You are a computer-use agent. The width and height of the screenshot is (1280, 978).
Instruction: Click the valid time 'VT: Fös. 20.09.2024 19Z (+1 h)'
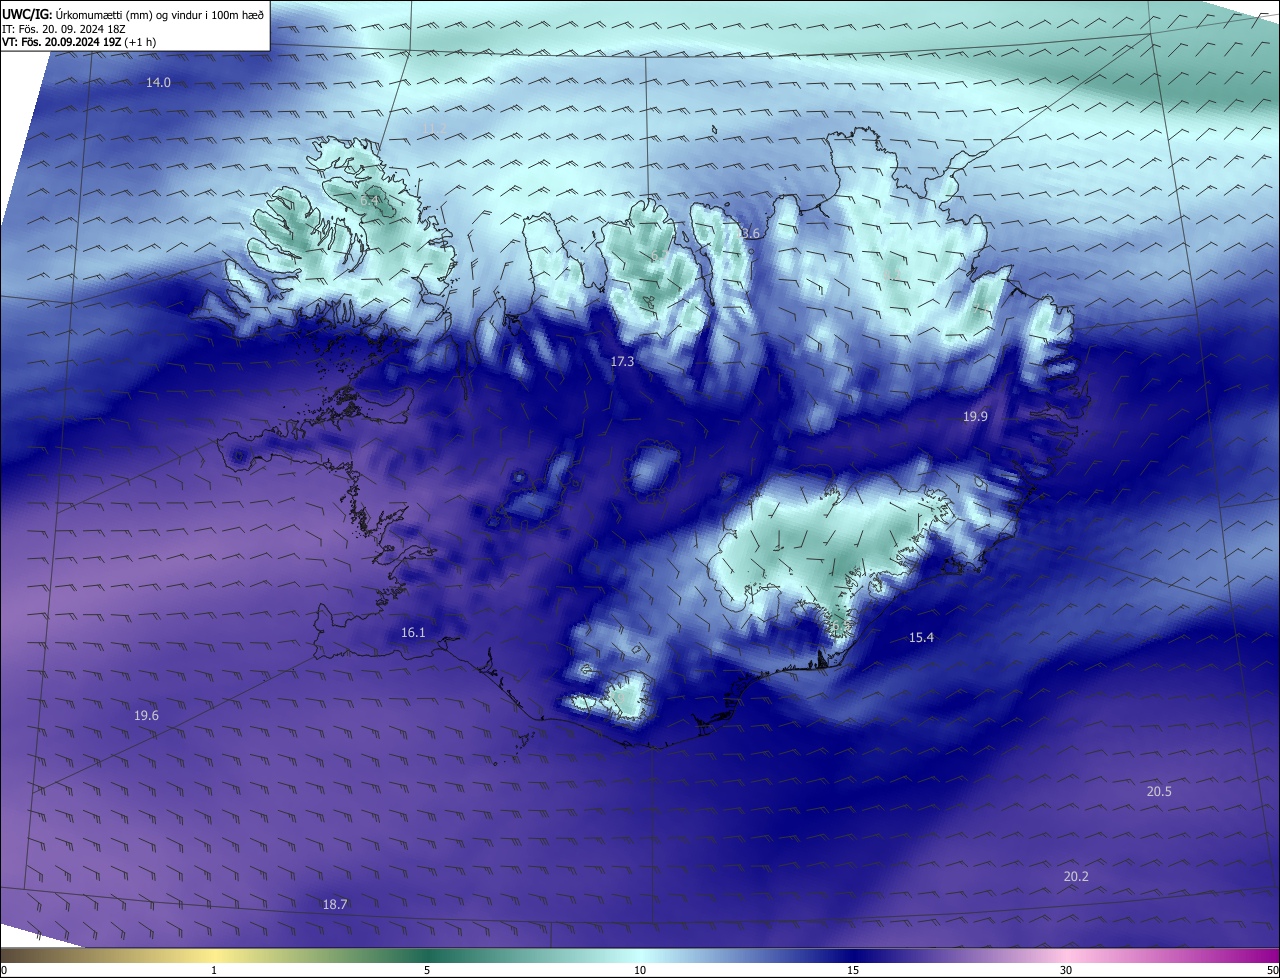79,42
